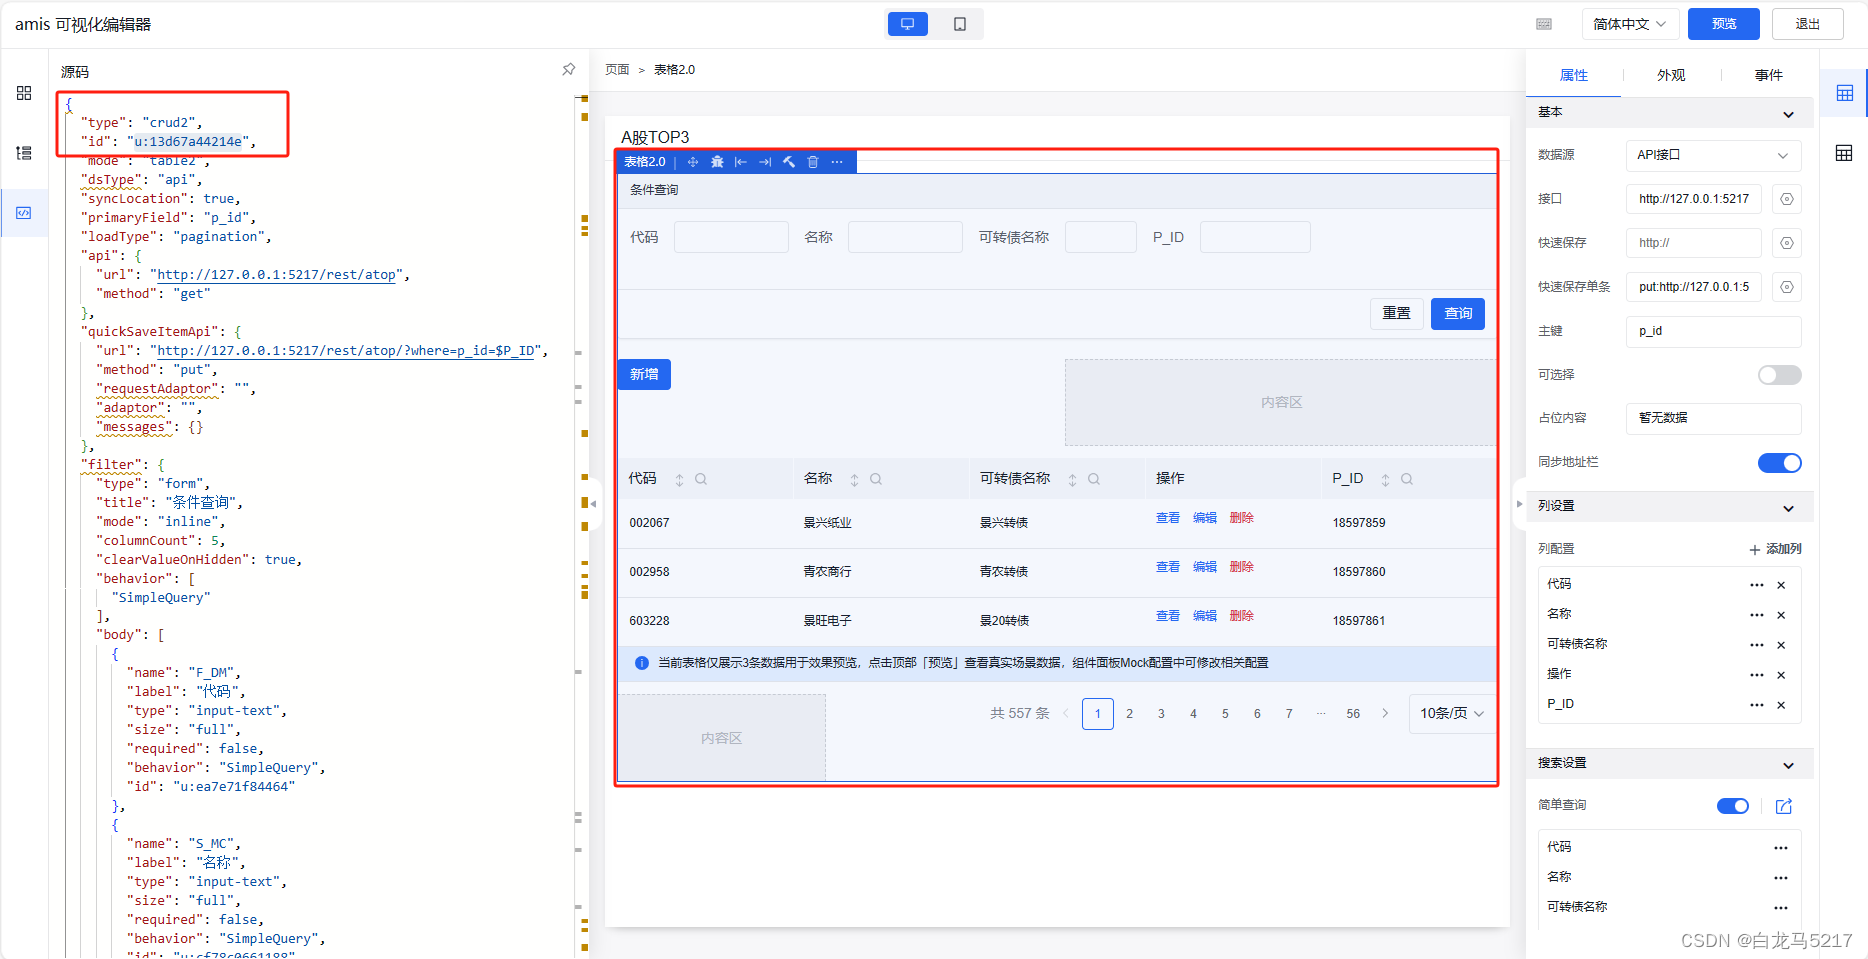Open more options in table toolbar
The width and height of the screenshot is (1868, 959).
837,162
